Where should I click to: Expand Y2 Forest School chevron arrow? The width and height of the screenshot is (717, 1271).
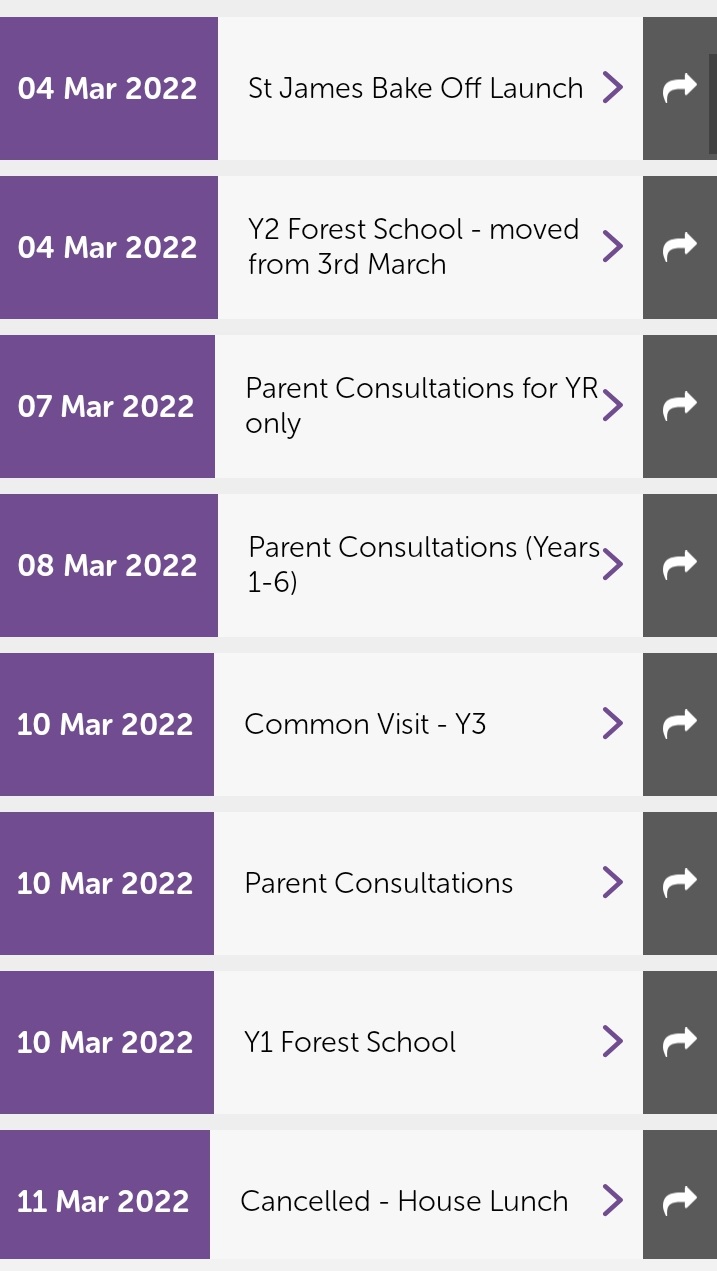click(x=613, y=246)
